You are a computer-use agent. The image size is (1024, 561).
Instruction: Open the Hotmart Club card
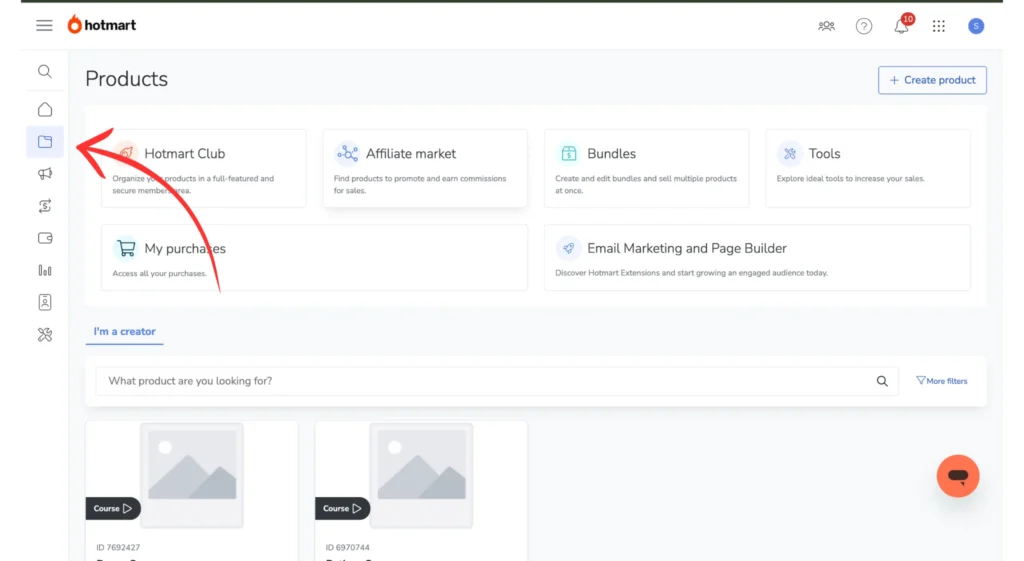(x=203, y=168)
